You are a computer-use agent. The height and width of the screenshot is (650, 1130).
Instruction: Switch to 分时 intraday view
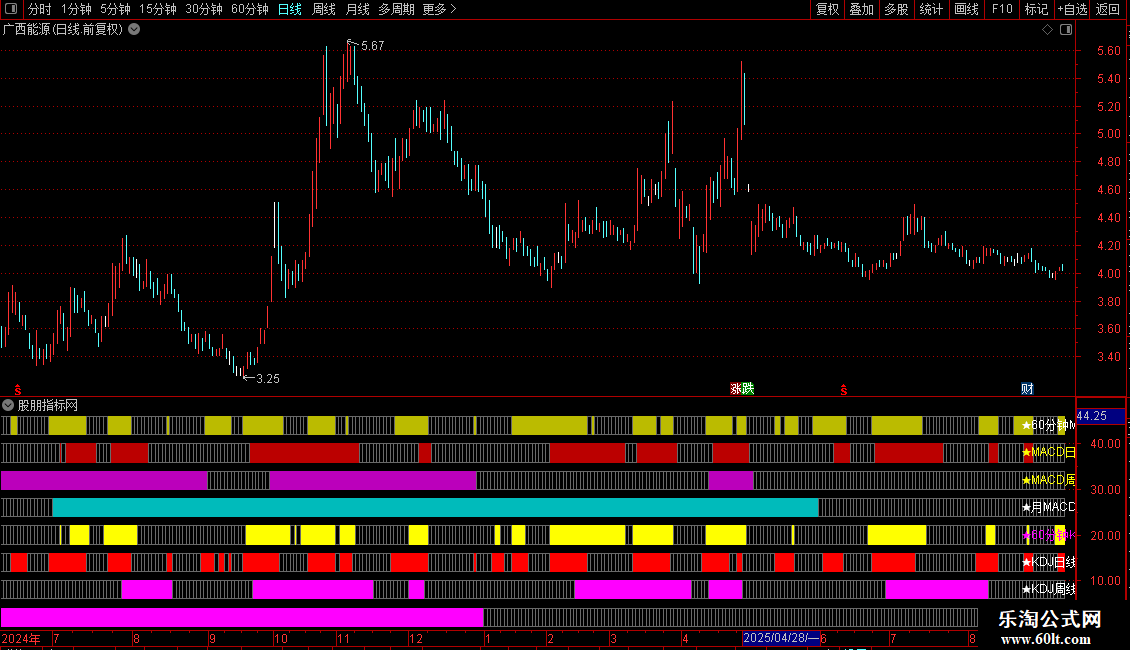(x=39, y=9)
